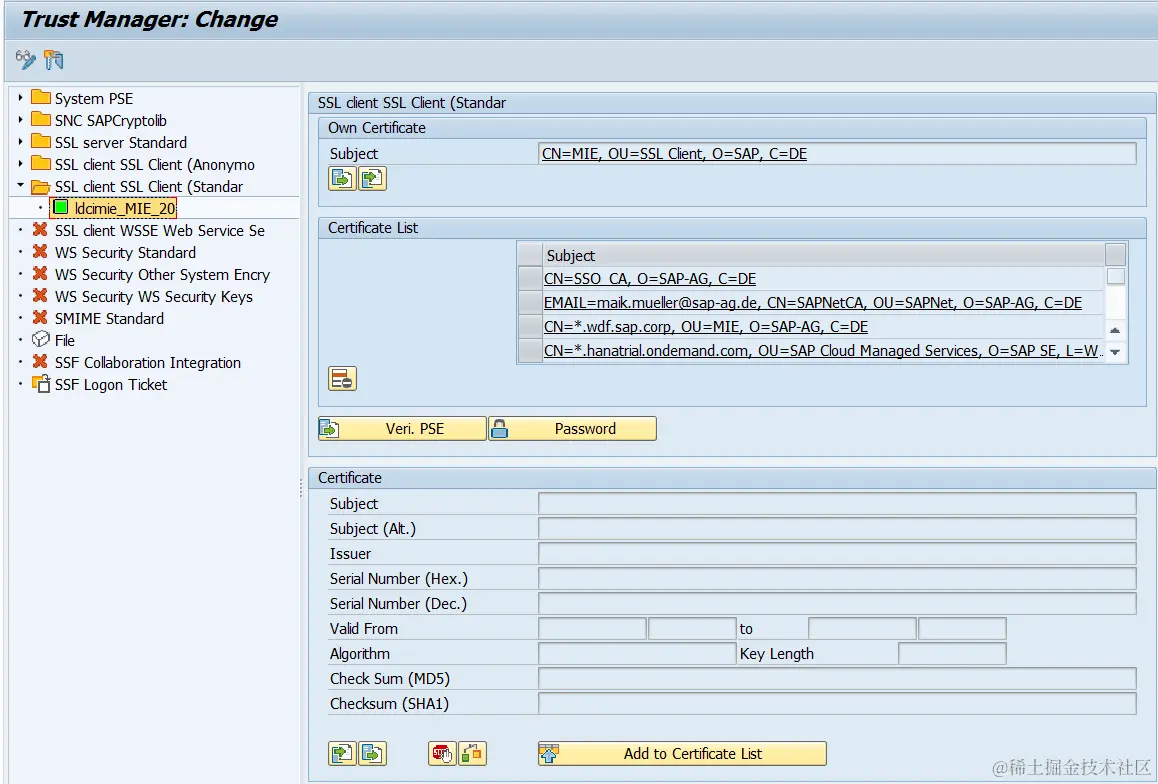Screen dimensions: 1158x784
Task: Click the Import certificate icon in Certificate section
Action: (x=342, y=754)
